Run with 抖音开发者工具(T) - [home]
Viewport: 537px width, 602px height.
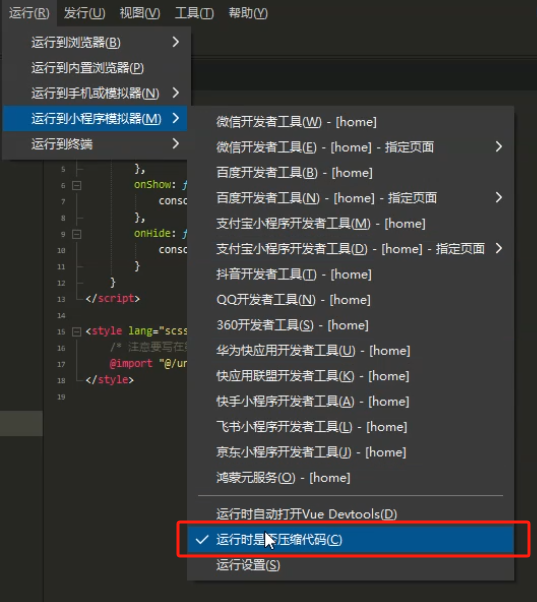[x=350, y=274]
